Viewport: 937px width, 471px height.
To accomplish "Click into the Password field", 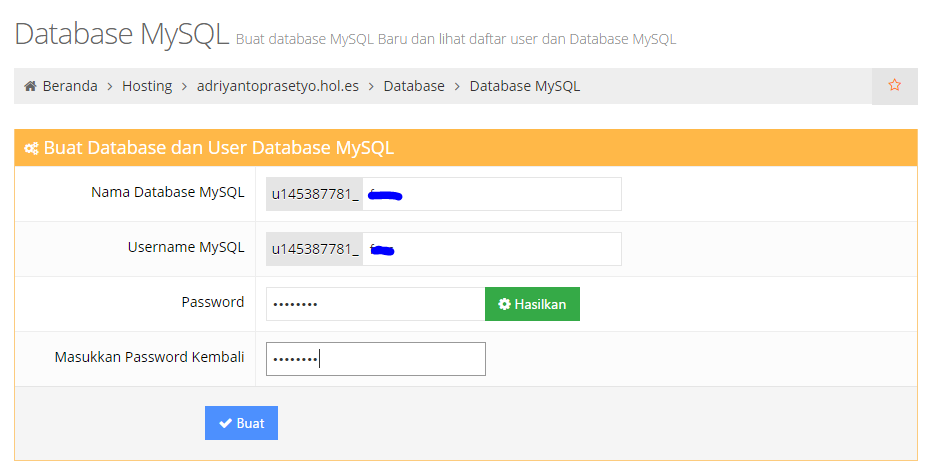I will 375,304.
